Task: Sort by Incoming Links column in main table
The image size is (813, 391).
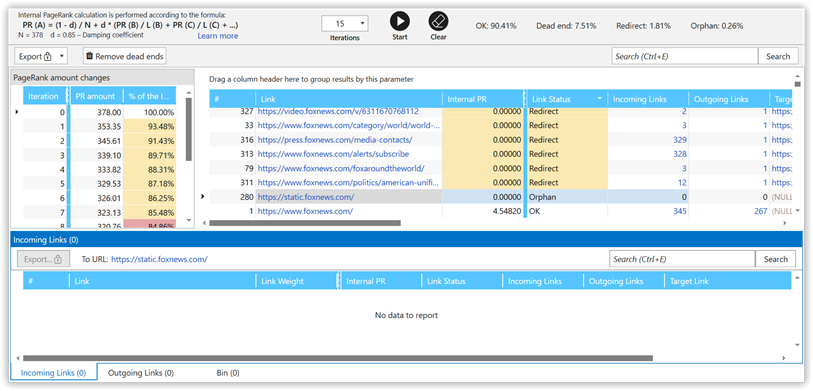Action: tap(648, 99)
